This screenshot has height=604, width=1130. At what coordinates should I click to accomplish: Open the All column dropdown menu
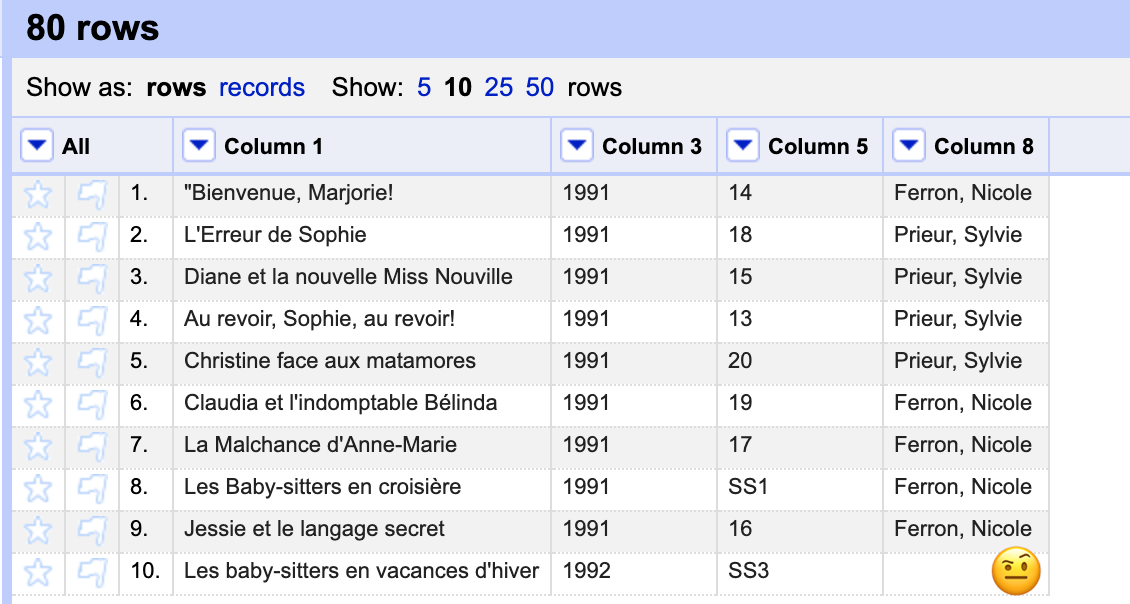coord(36,144)
